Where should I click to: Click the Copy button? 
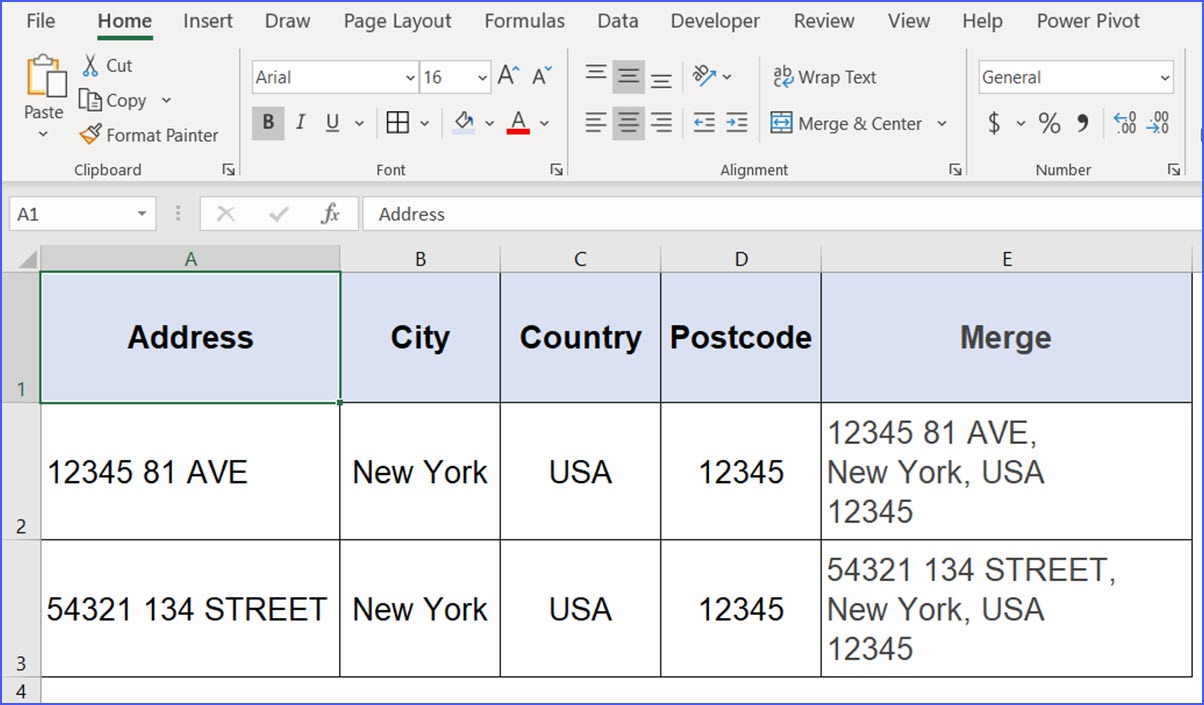click(114, 100)
